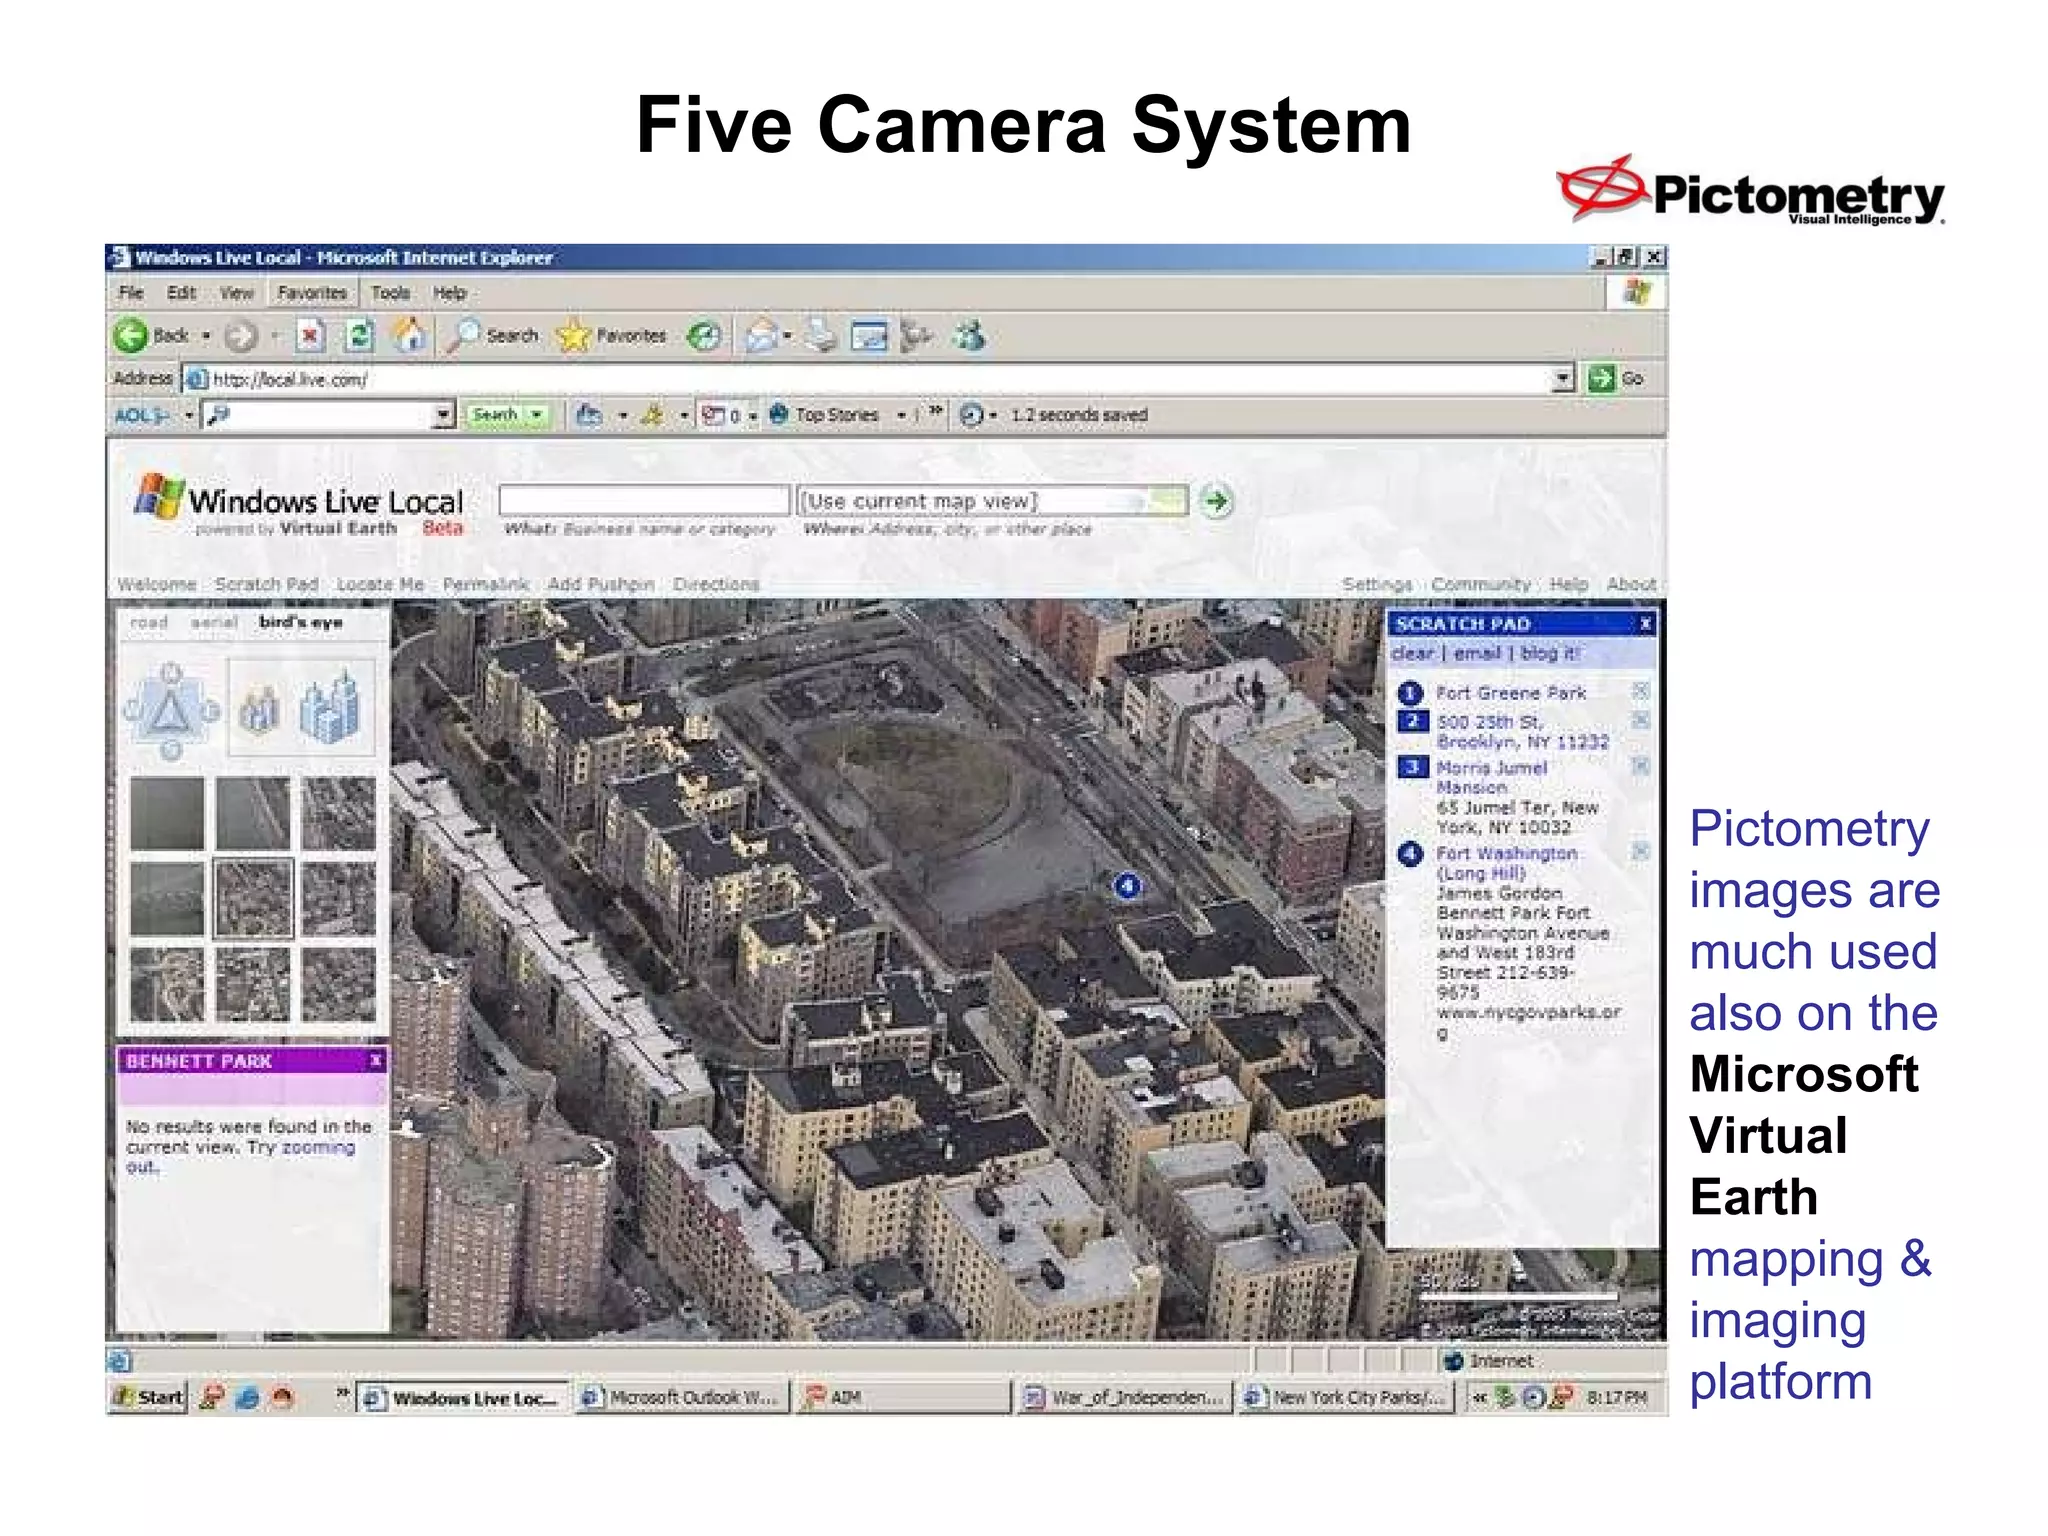This screenshot has height=1536, width=2048.
Task: Click the IE Back arrow button
Action: (131, 336)
